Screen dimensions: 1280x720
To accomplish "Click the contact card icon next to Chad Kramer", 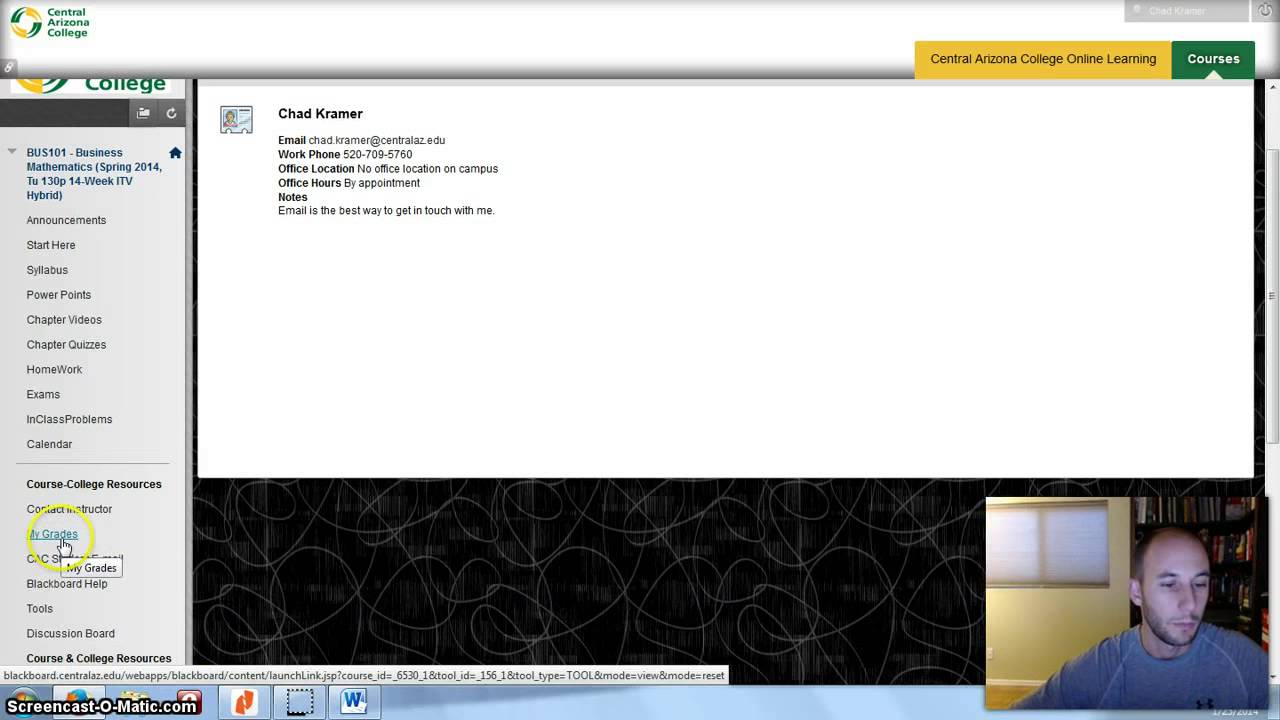I will click(236, 120).
